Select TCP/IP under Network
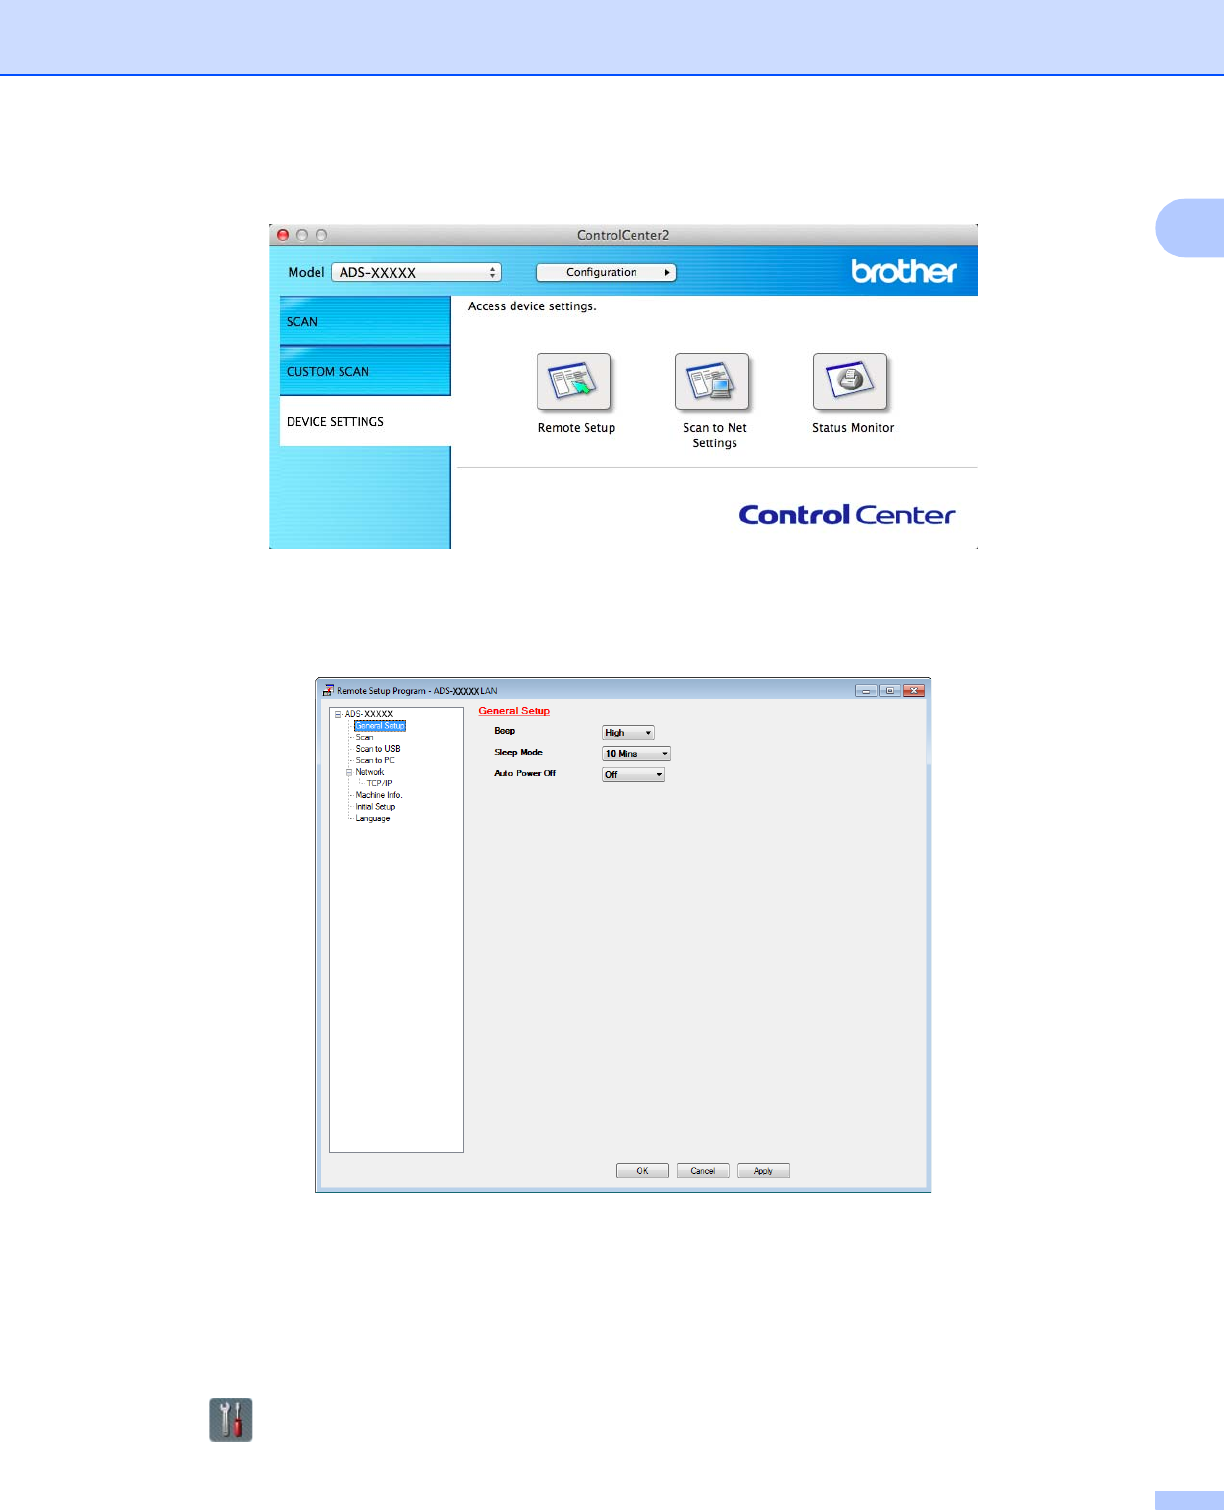The height and width of the screenshot is (1510, 1224). point(379,784)
